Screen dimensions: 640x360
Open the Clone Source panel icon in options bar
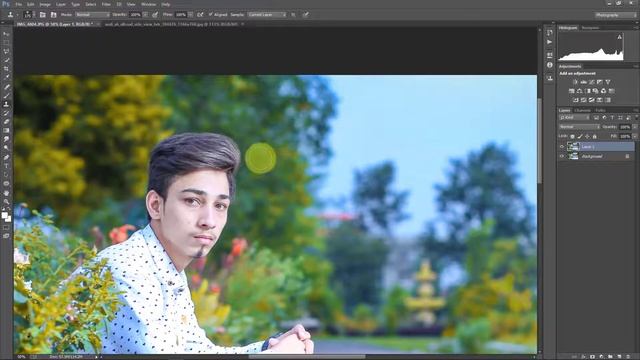(53, 15)
